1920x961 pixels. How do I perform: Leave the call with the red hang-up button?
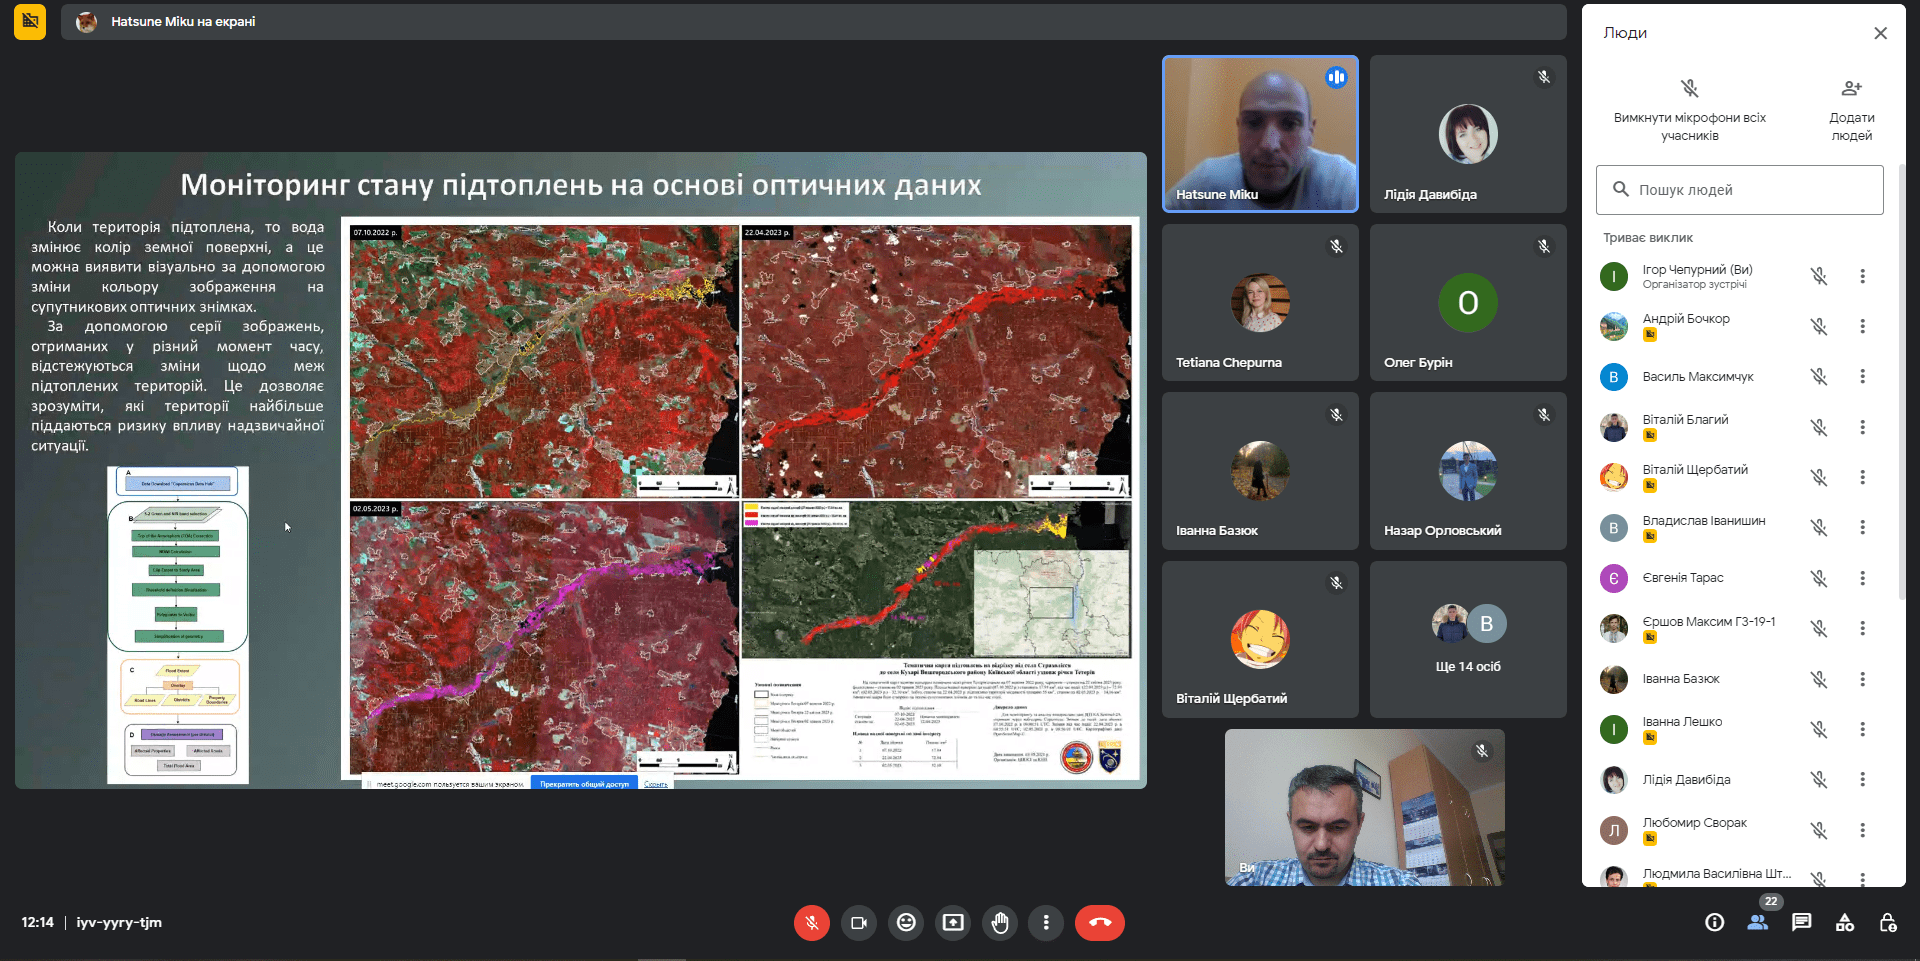pos(1099,922)
